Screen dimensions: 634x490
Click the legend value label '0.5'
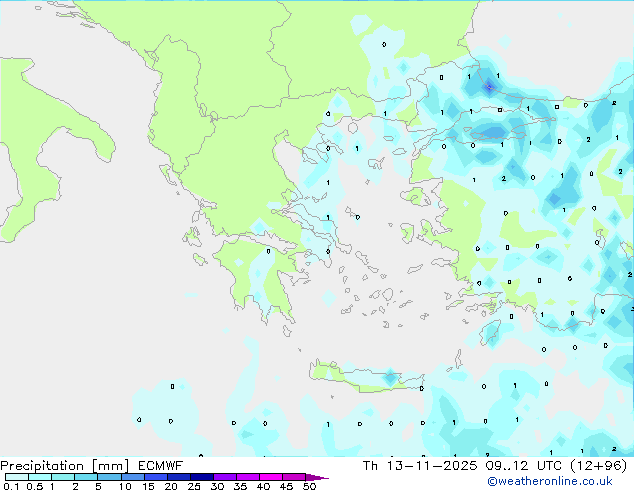[35, 486]
